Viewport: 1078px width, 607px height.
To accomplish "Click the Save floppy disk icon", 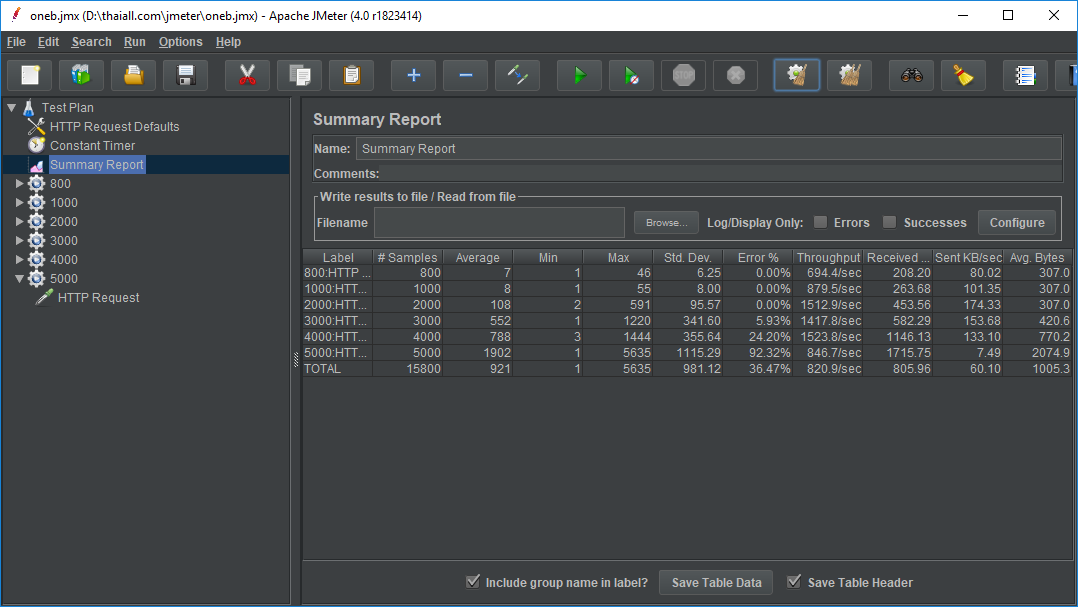I will tap(185, 75).
